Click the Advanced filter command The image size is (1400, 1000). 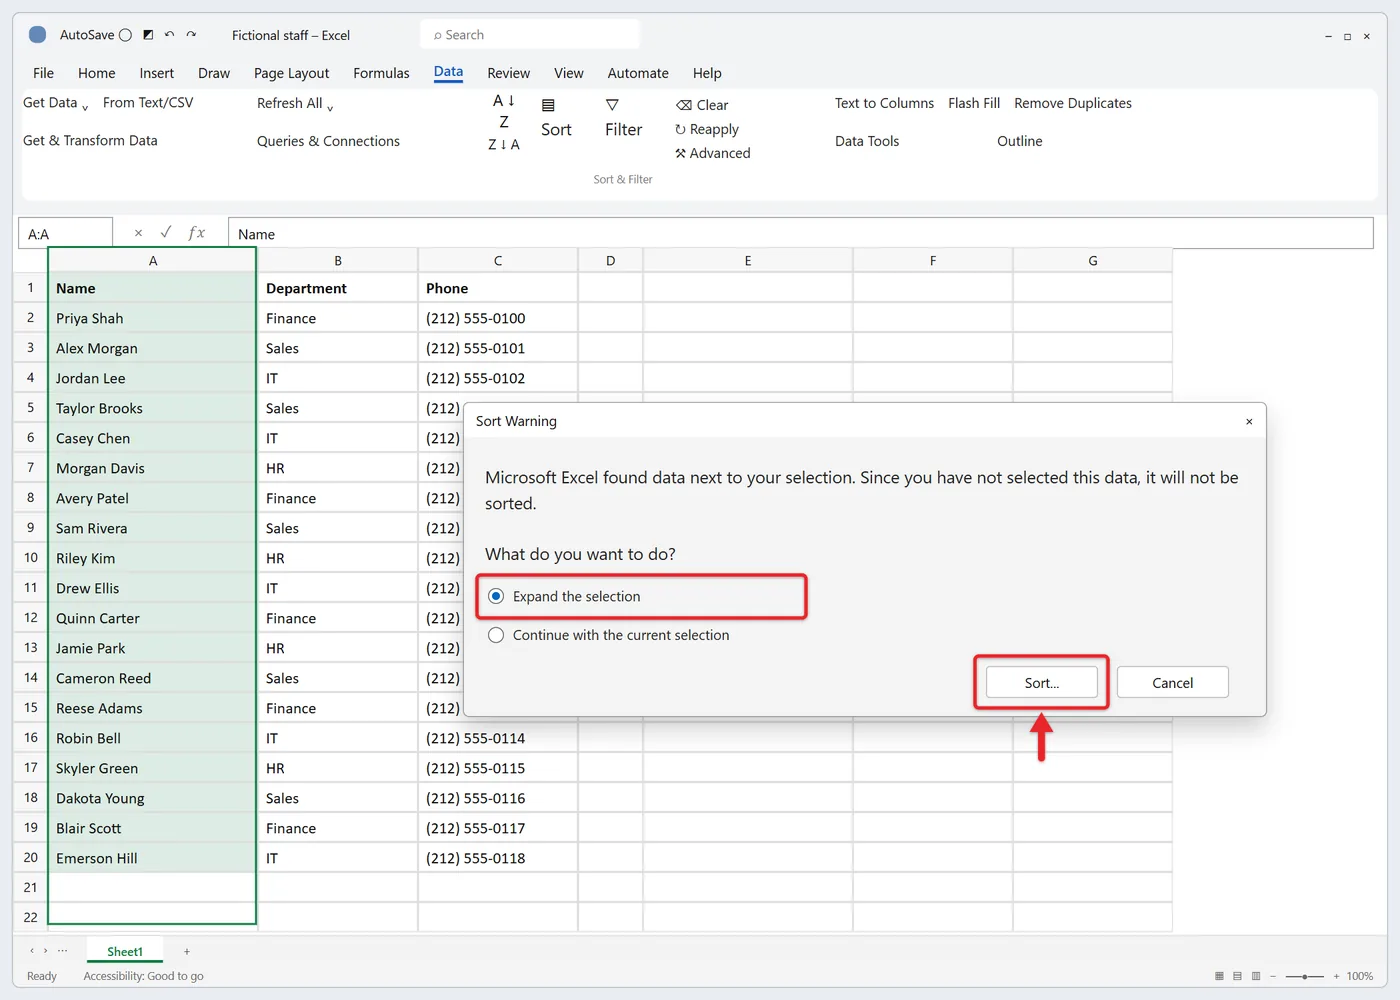coord(712,153)
